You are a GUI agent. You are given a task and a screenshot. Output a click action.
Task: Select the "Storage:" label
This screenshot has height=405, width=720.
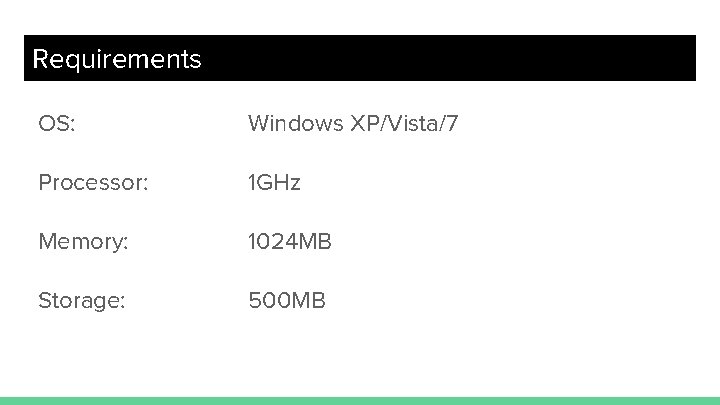(x=82, y=300)
